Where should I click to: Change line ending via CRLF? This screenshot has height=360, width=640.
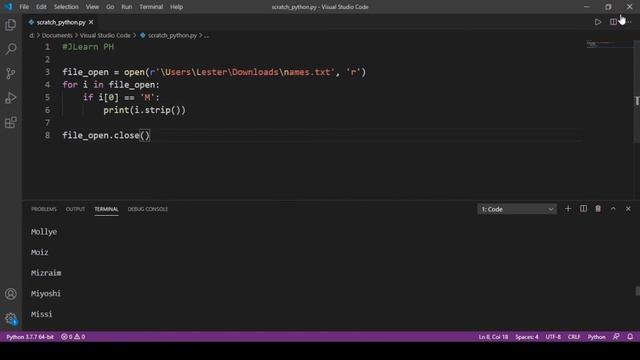[x=574, y=337]
